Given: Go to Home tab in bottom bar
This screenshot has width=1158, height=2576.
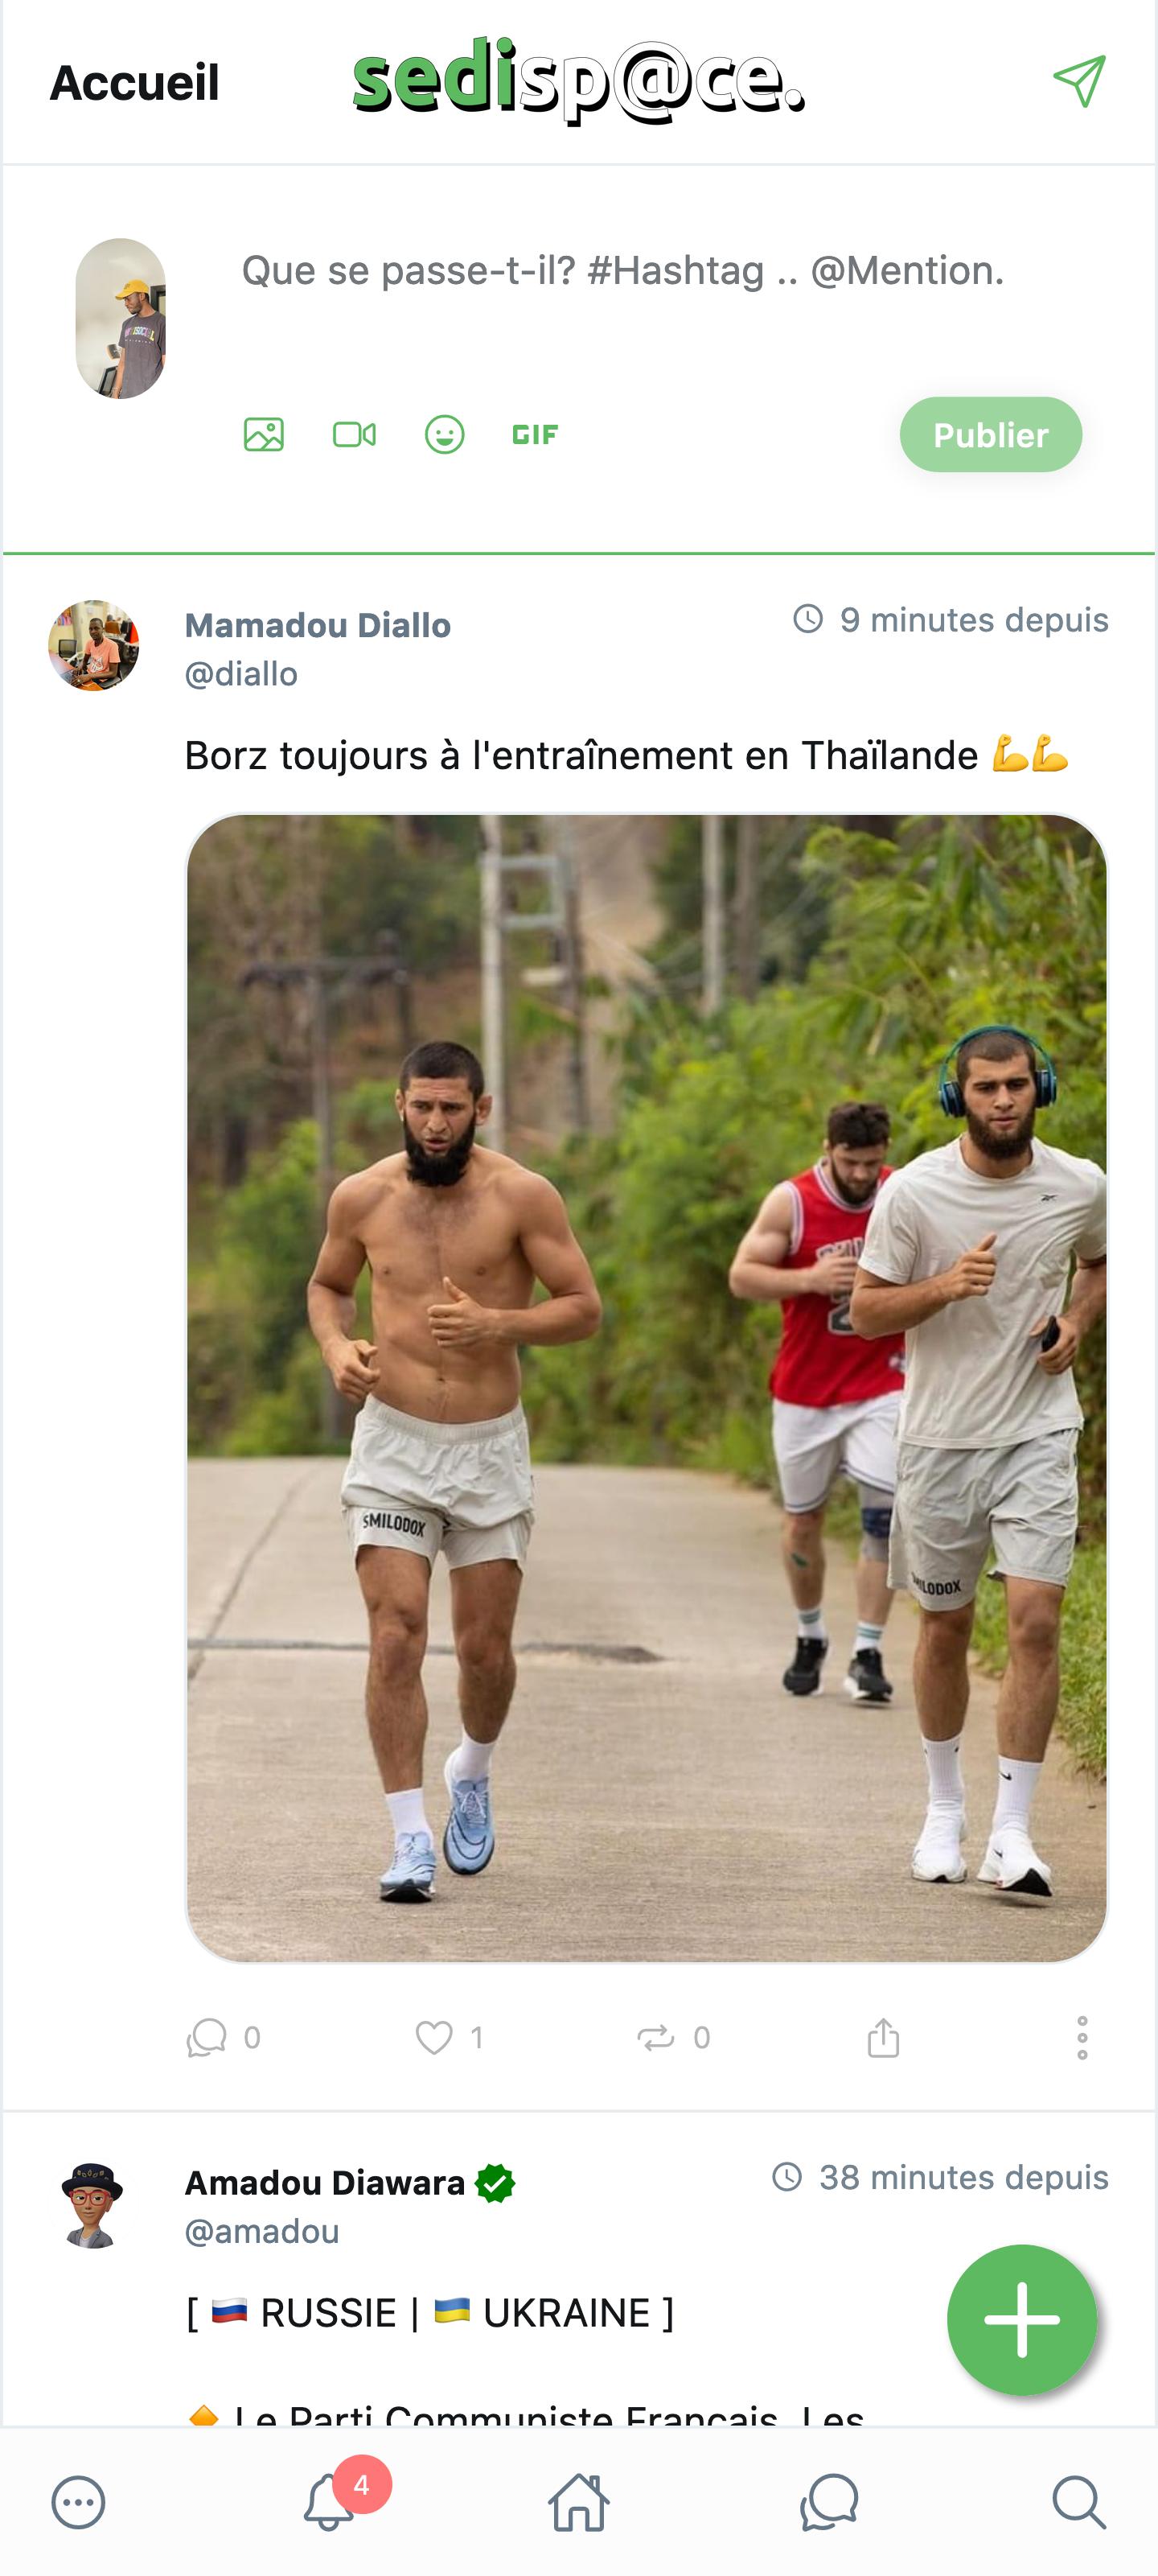Looking at the screenshot, I should point(579,2503).
